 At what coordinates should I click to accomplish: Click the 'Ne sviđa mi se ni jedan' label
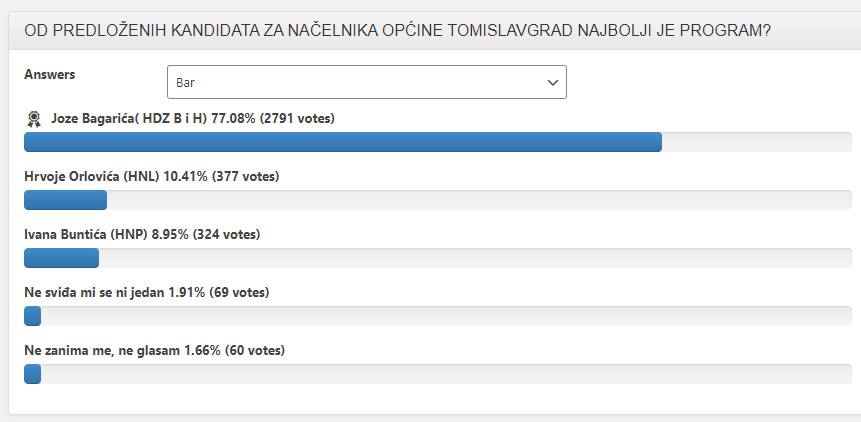[x=94, y=293]
